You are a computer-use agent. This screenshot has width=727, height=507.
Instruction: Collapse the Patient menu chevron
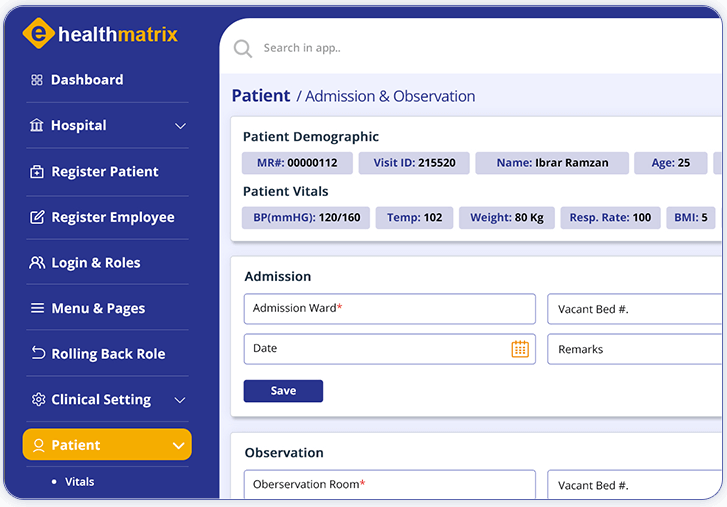coord(179,446)
